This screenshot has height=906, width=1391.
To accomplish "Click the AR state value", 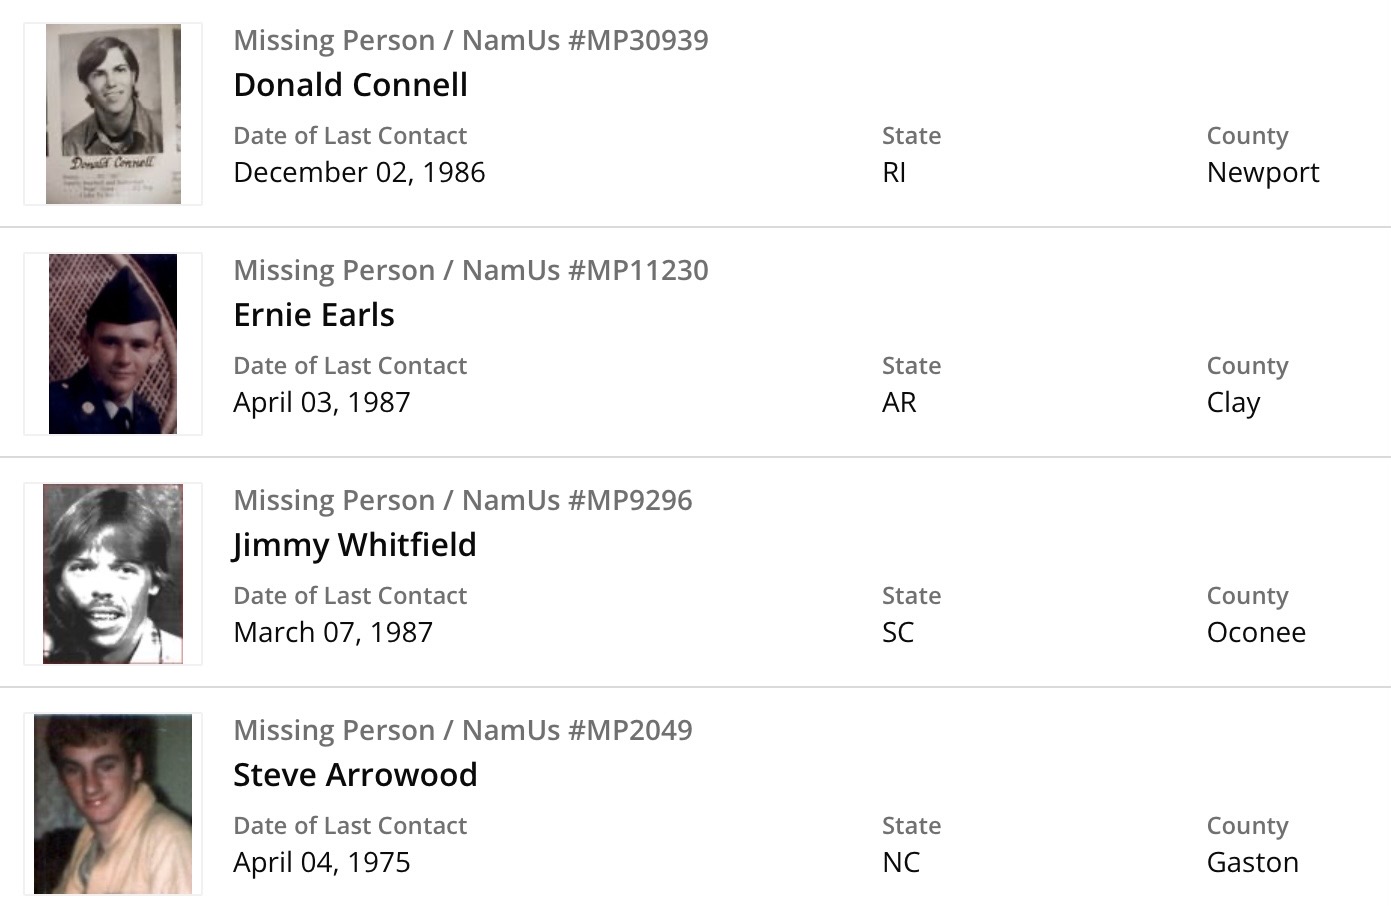I will 899,402.
